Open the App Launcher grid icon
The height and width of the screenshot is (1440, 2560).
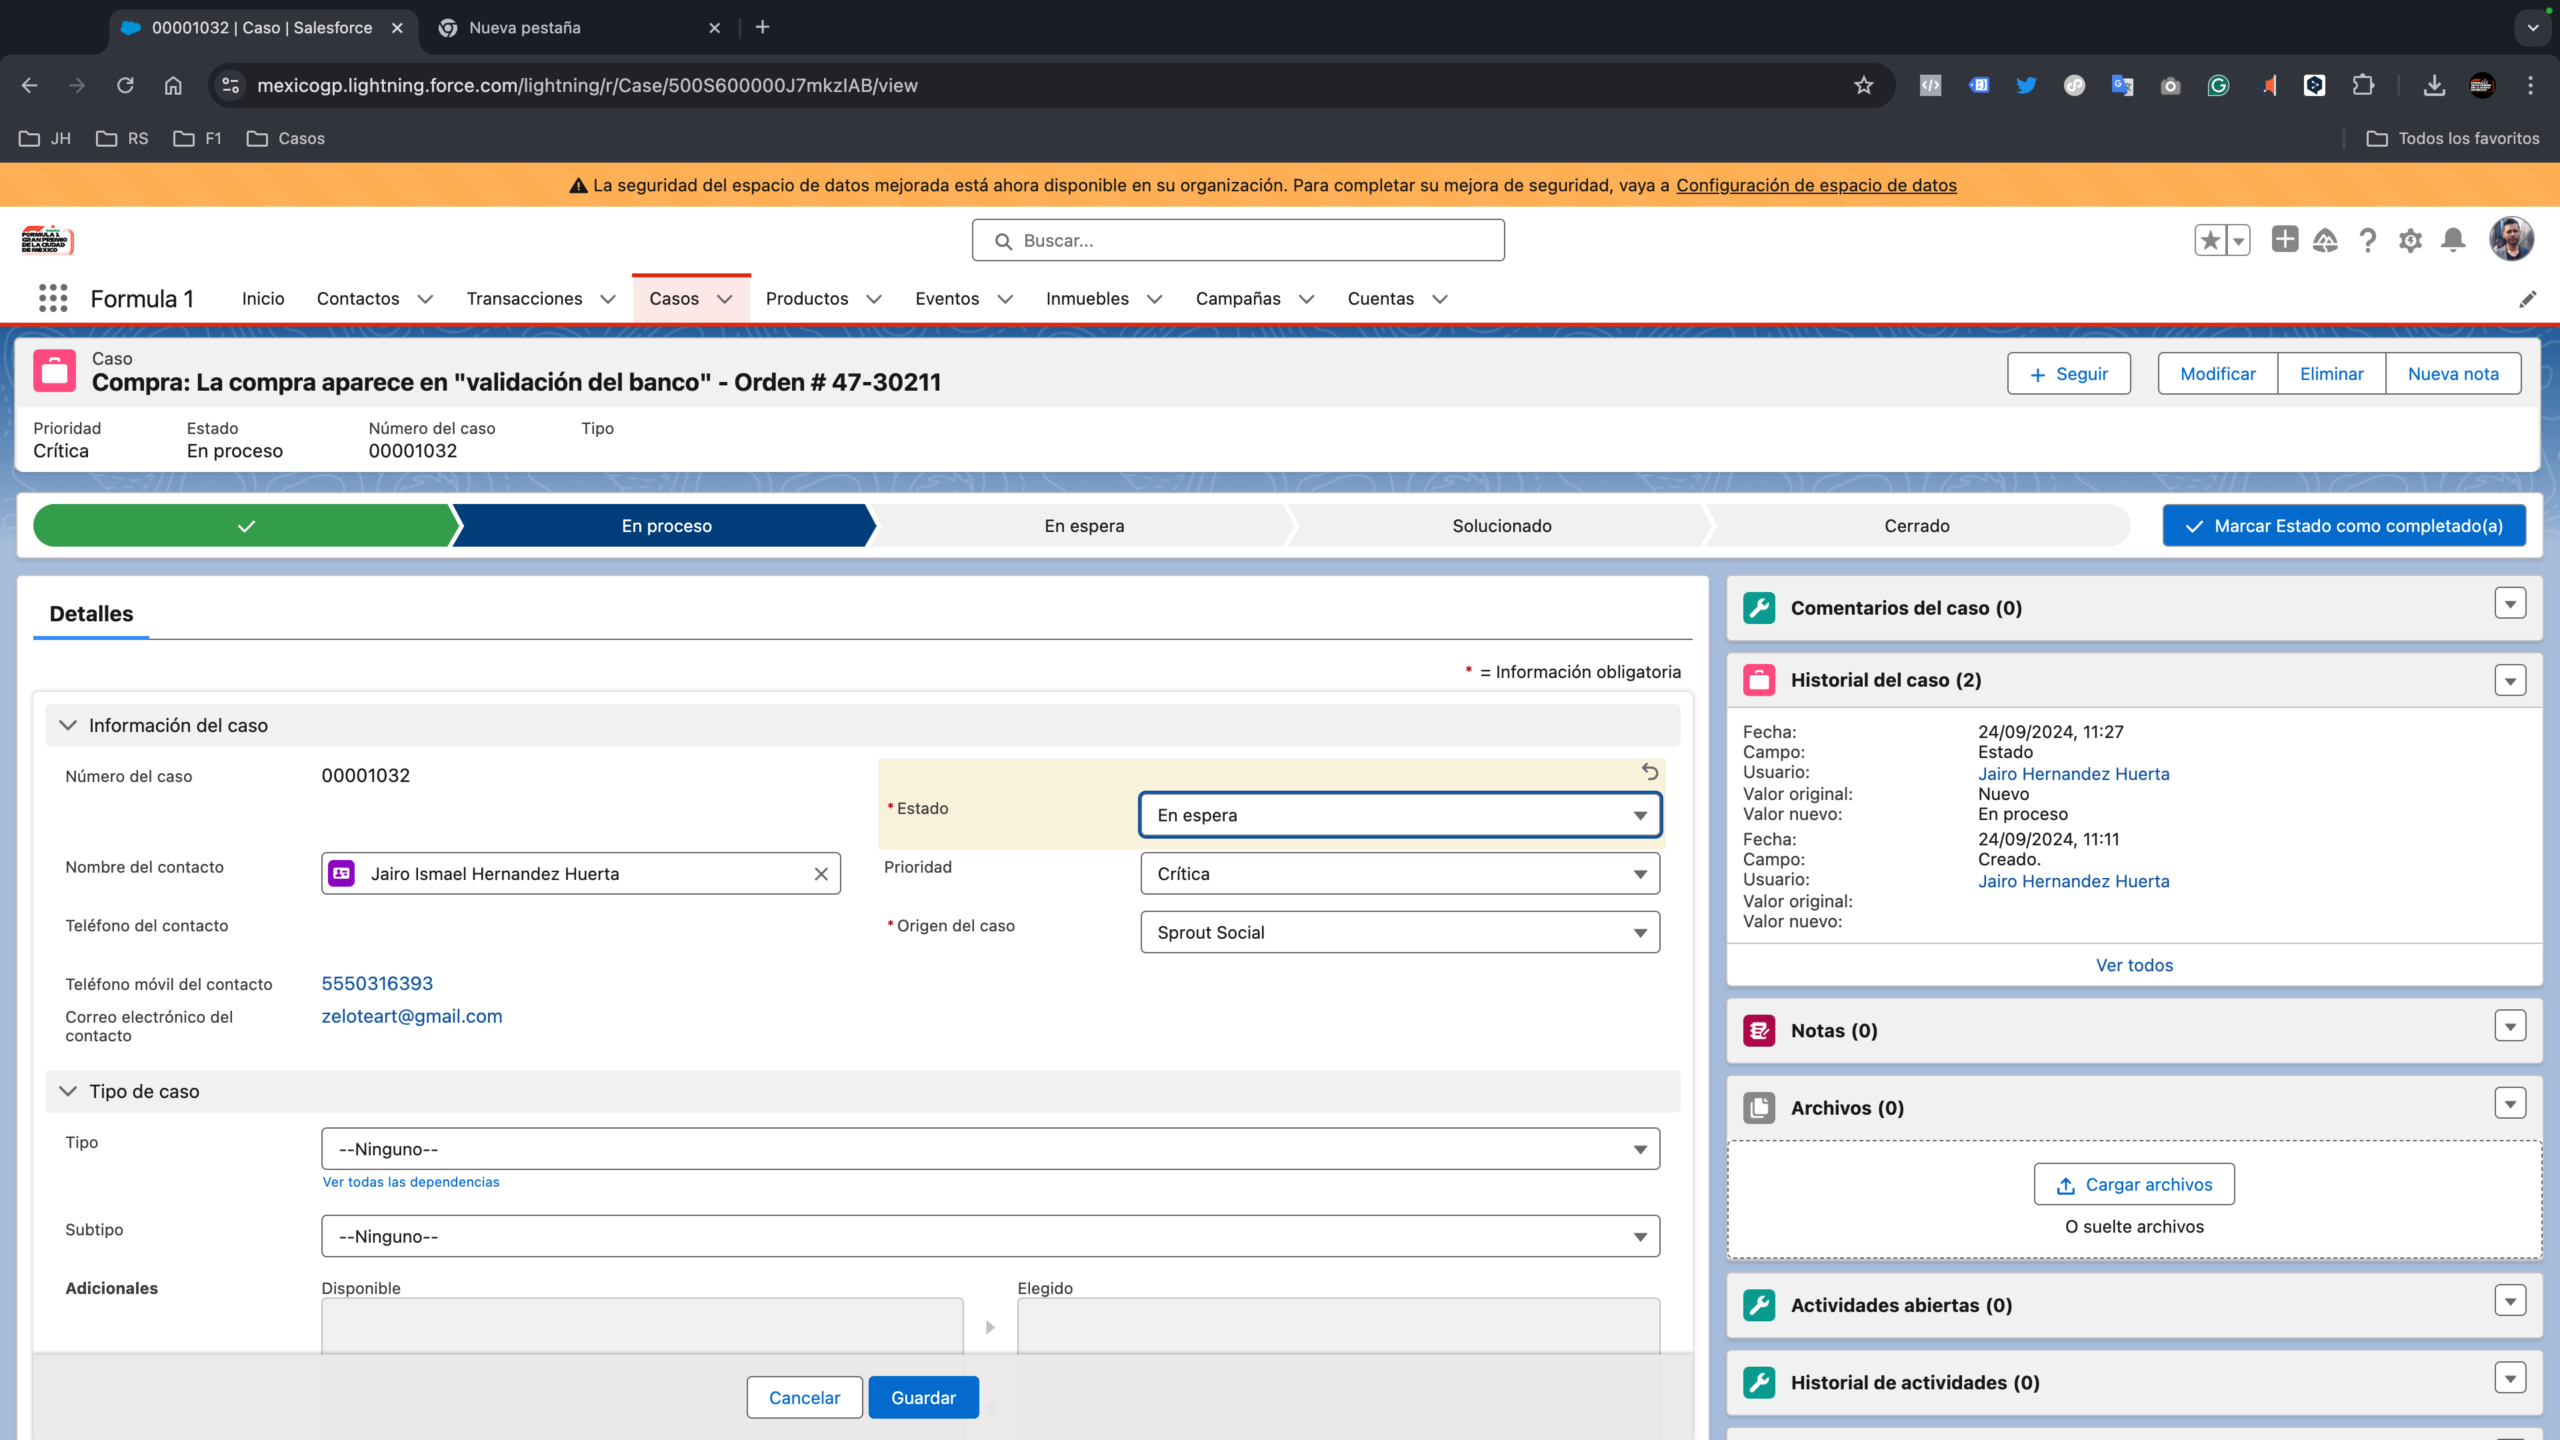pos(53,298)
